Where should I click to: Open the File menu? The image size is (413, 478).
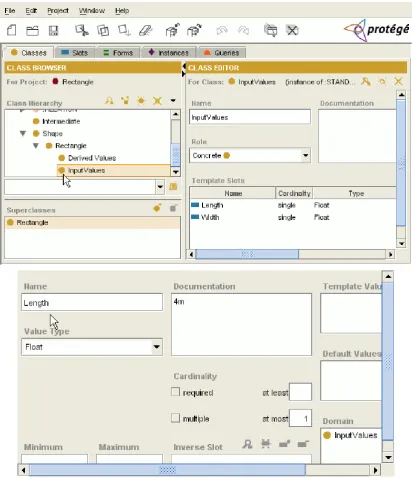(x=10, y=11)
